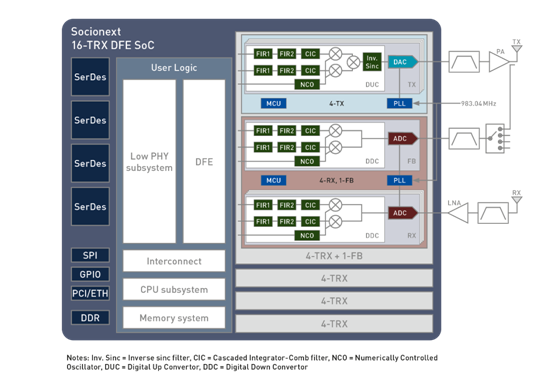Click the combining mixer before Inv. Sinc
Screen dimensions: 558x380
pos(353,62)
